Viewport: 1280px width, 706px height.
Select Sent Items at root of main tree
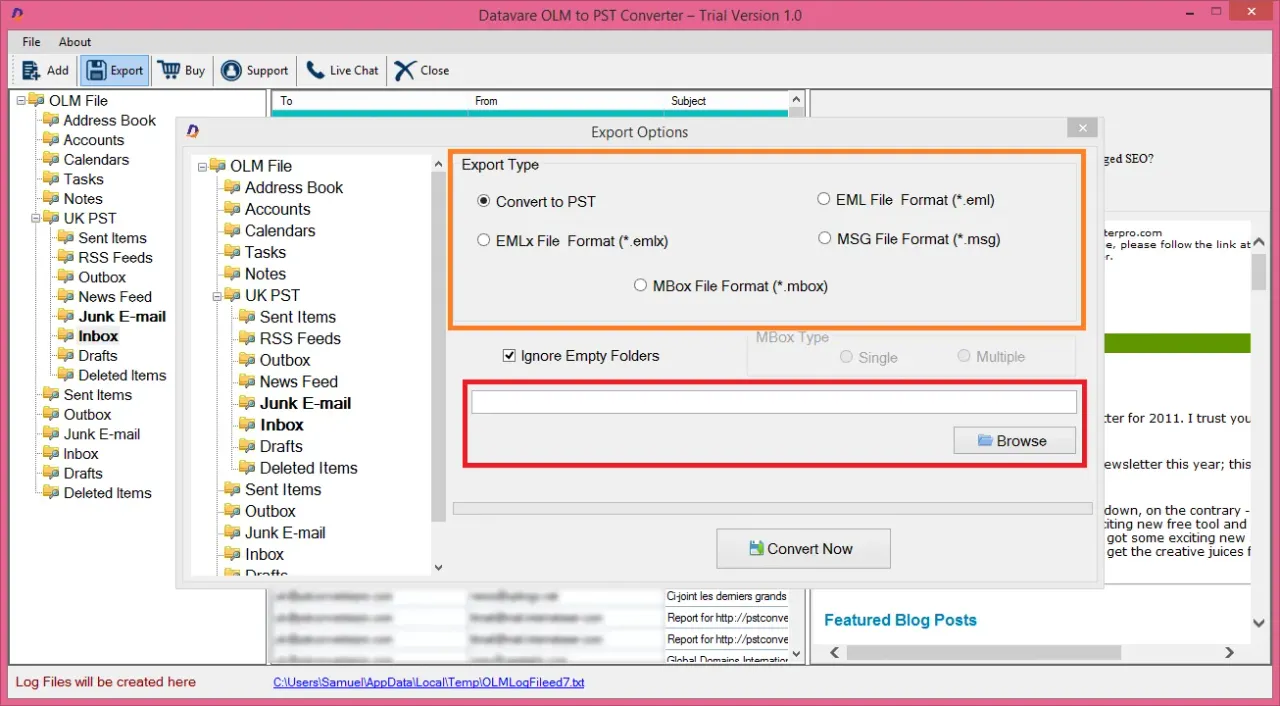(97, 395)
